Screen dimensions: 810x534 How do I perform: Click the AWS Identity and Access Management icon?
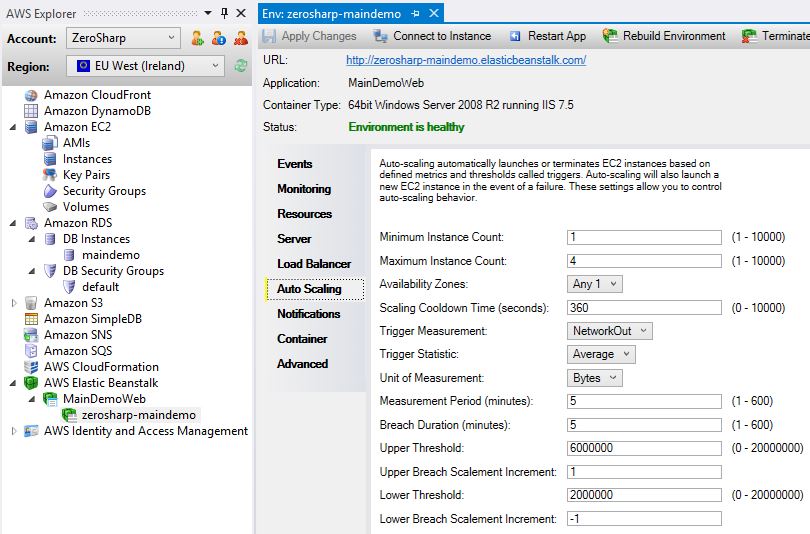click(31, 431)
